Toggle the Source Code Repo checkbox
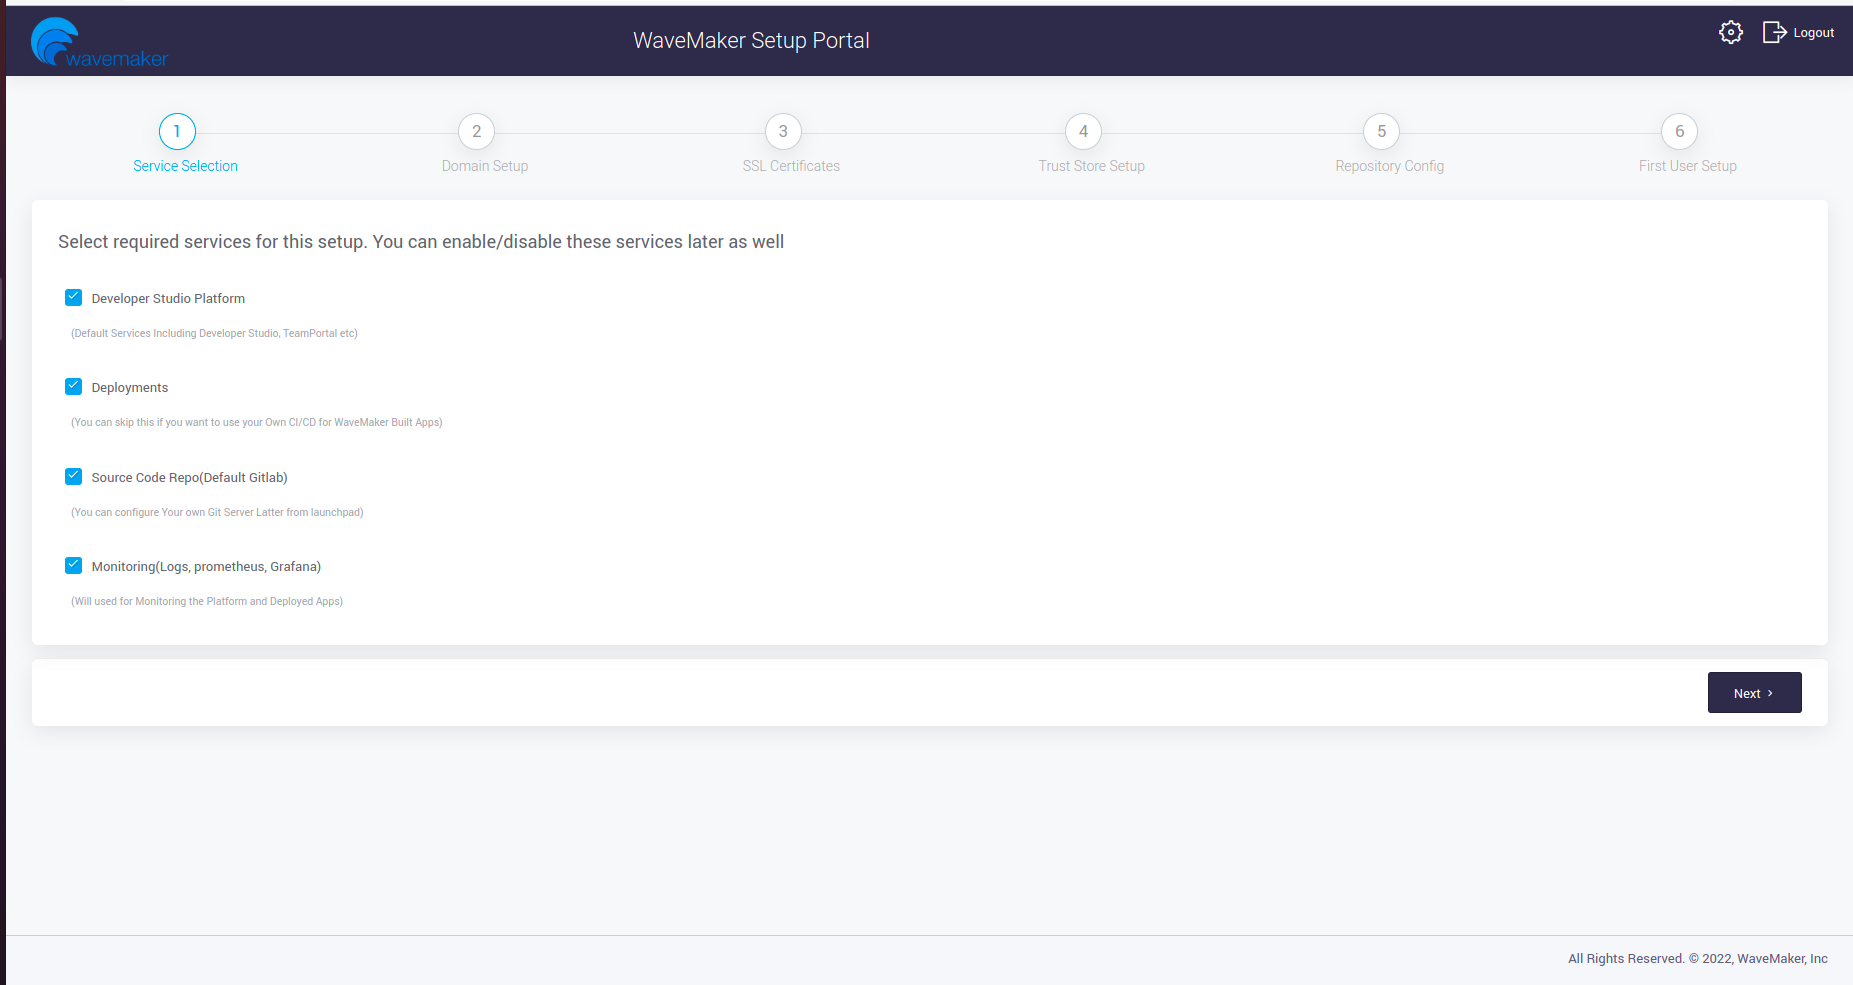The height and width of the screenshot is (985, 1853). pos(73,476)
